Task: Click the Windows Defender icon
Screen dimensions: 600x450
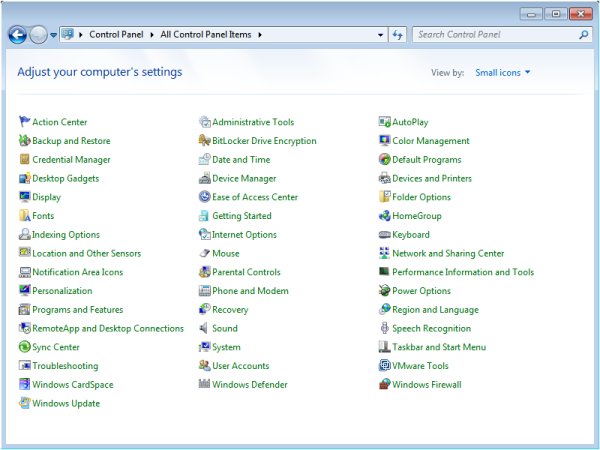Action: (x=205, y=384)
